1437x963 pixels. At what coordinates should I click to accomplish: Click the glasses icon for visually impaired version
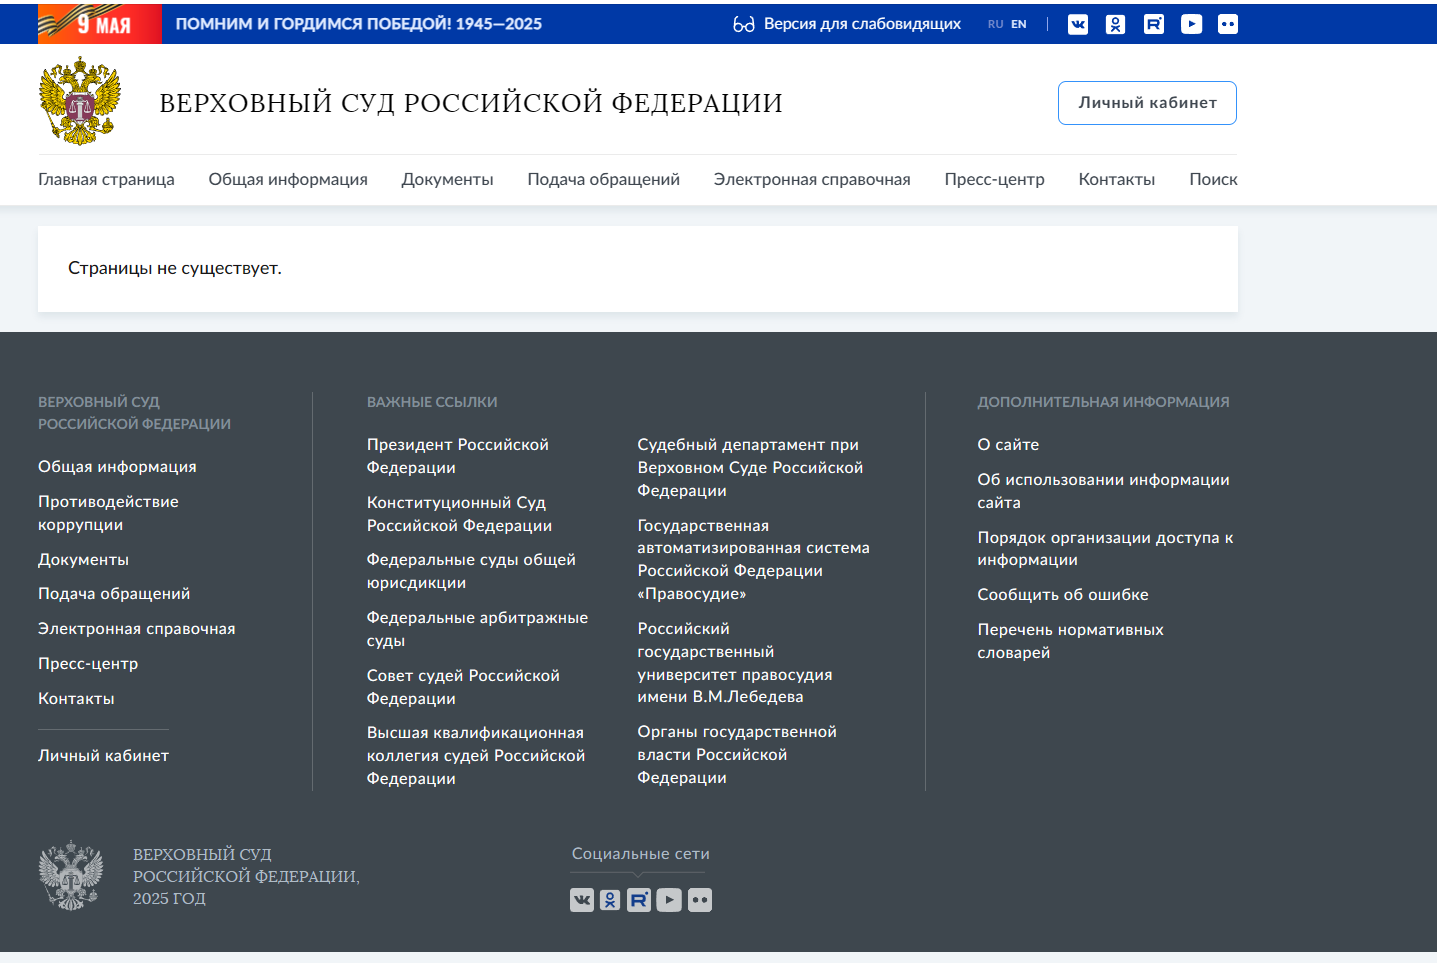(743, 24)
